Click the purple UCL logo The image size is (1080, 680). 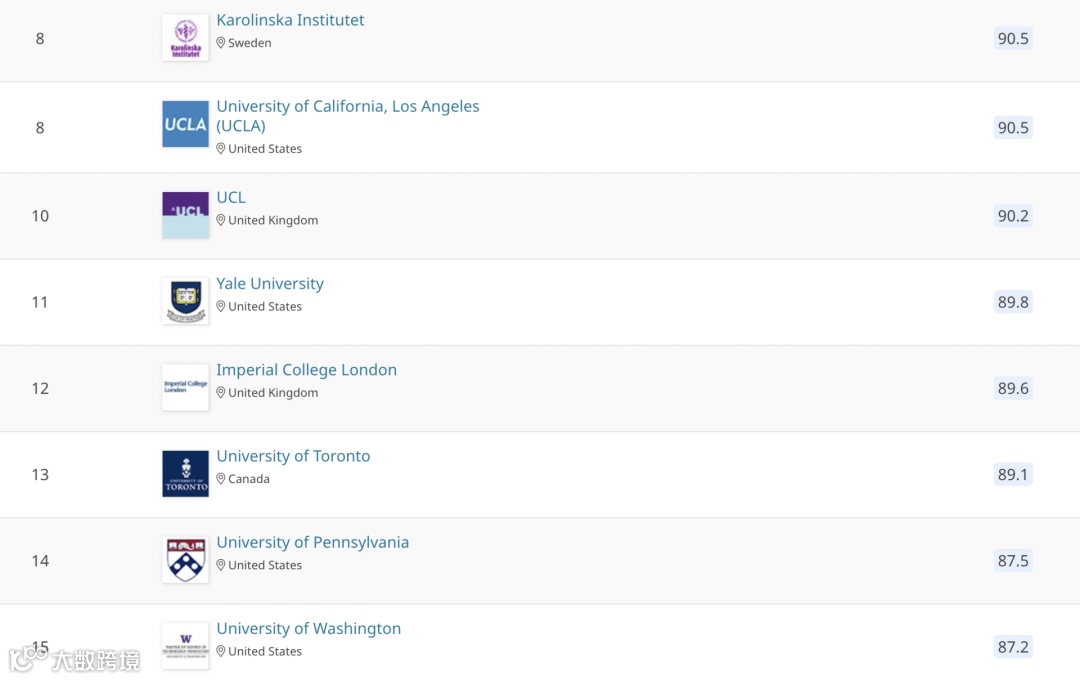click(x=185, y=215)
